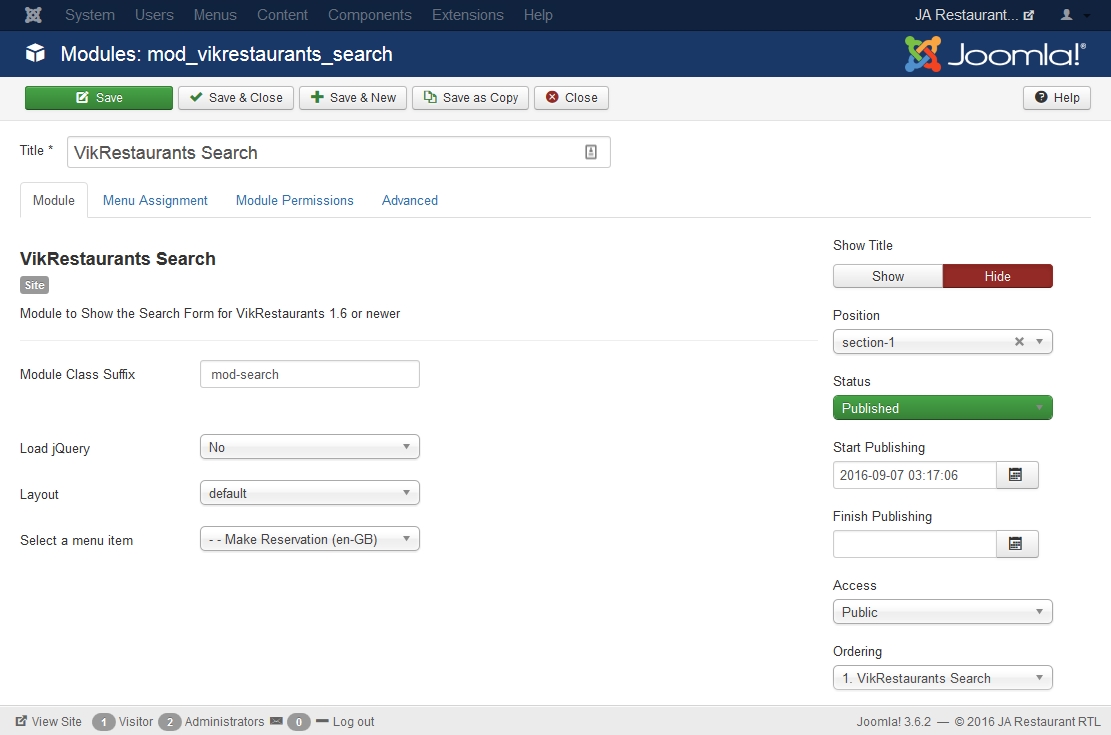Open the user account menu icon
This screenshot has height=735, width=1111.
[x=1073, y=15]
